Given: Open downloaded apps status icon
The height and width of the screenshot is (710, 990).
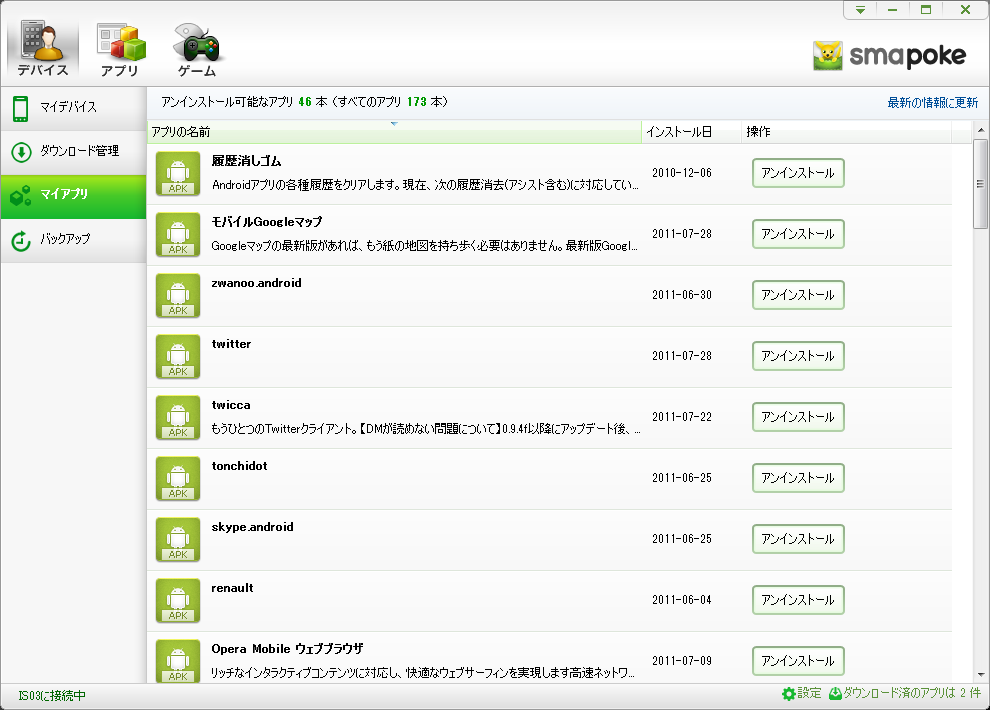Looking at the screenshot, I should [835, 694].
